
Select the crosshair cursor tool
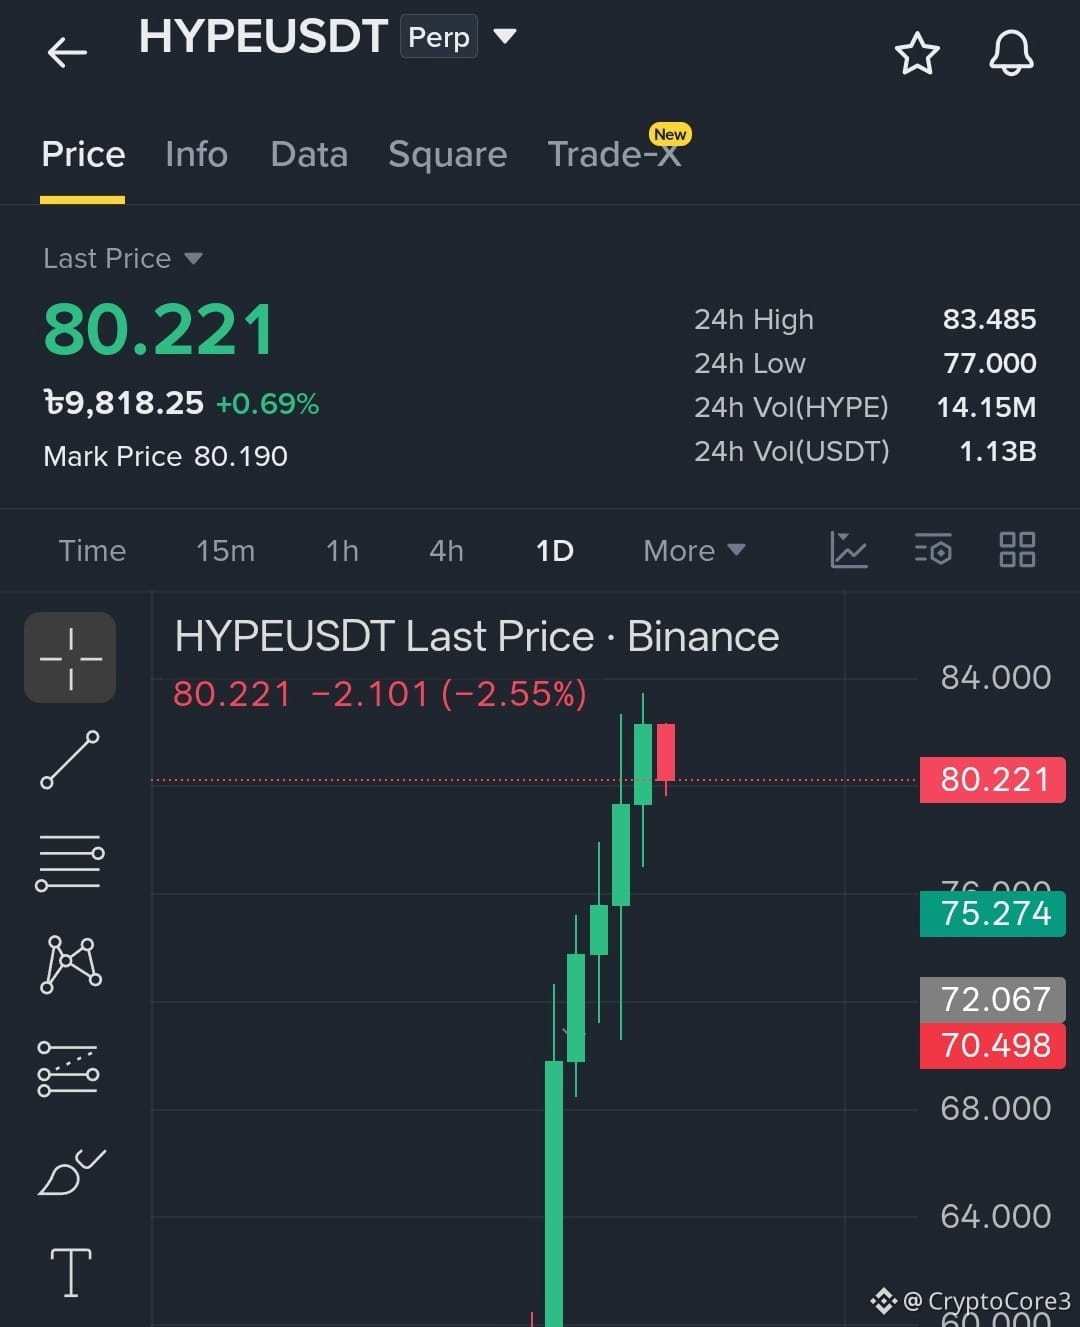tap(70, 658)
